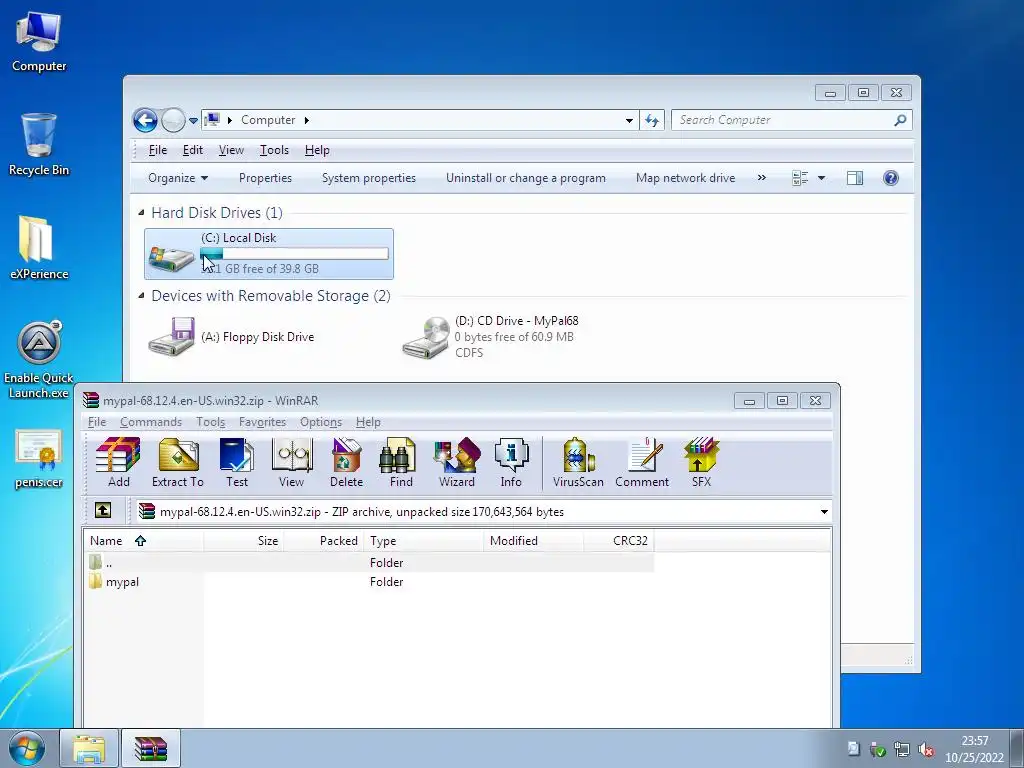
Task: Select the A: Floppy Disk Drive
Action: pos(232,336)
